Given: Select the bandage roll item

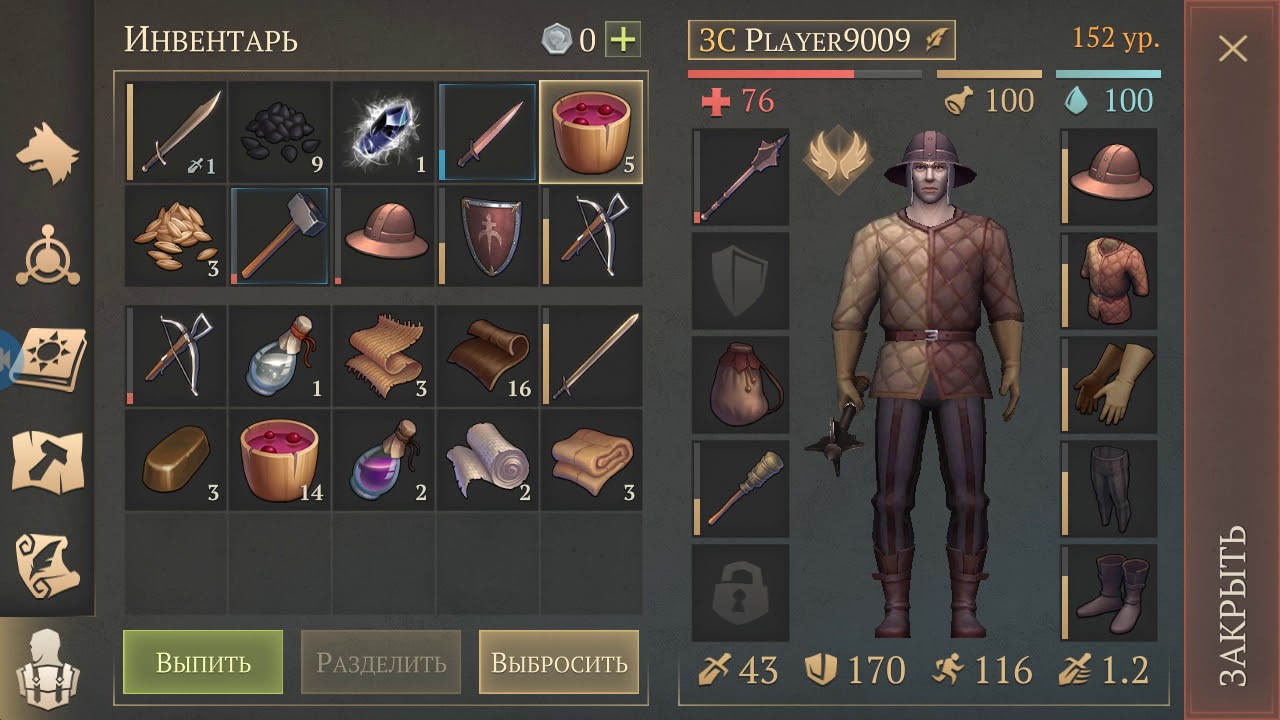Looking at the screenshot, I should coord(487,460).
